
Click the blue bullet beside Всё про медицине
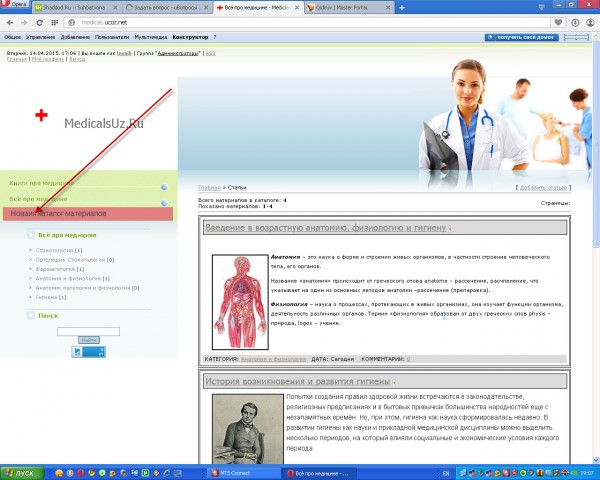[165, 203]
